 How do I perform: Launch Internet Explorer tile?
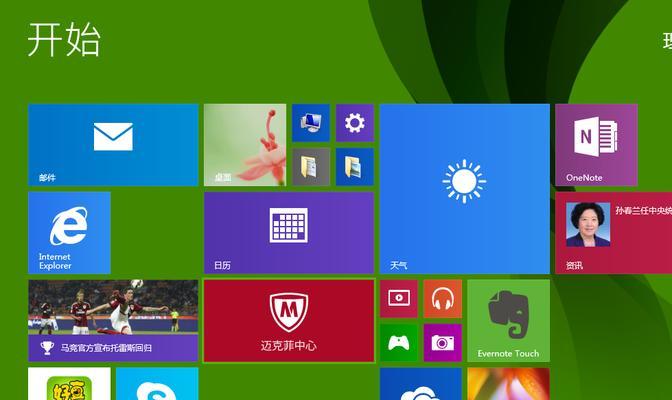point(69,233)
